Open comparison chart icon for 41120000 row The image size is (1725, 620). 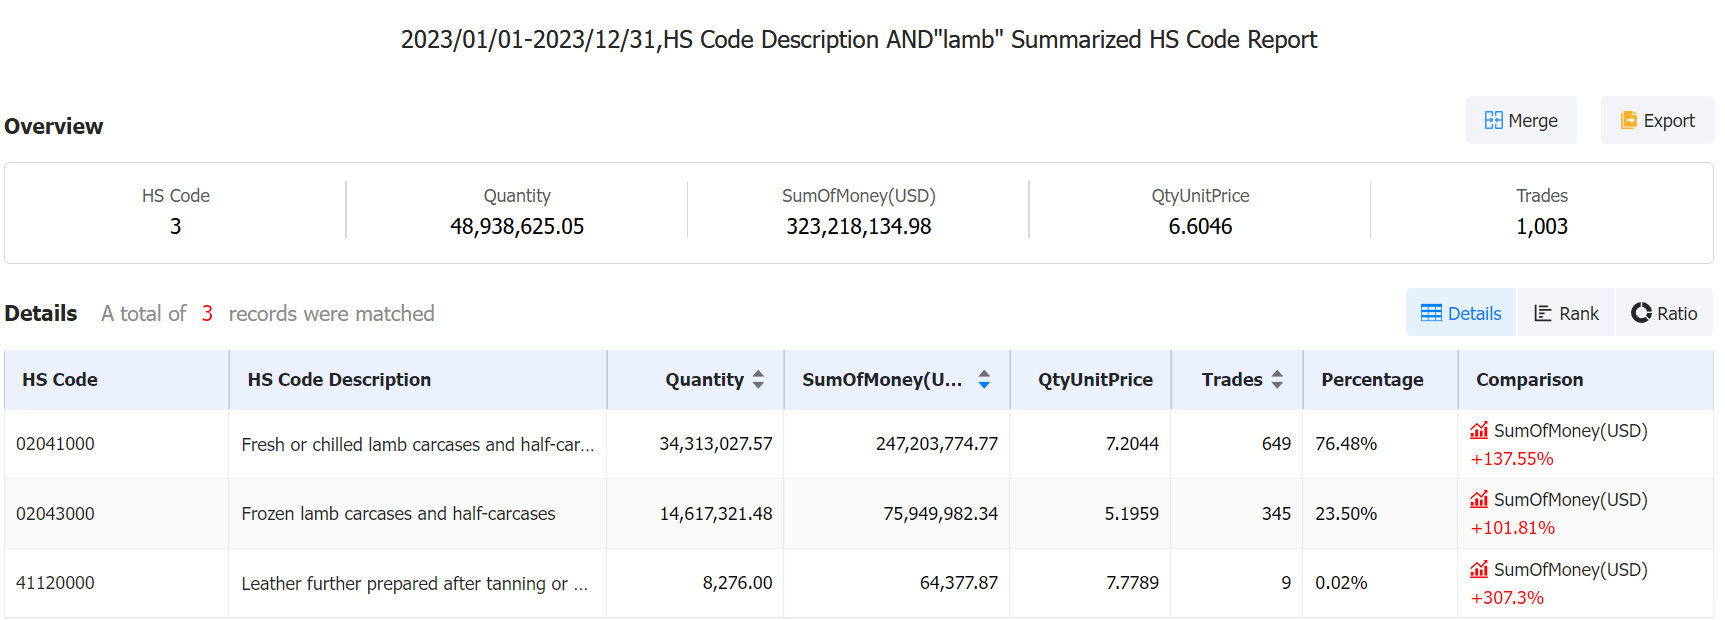click(1479, 570)
